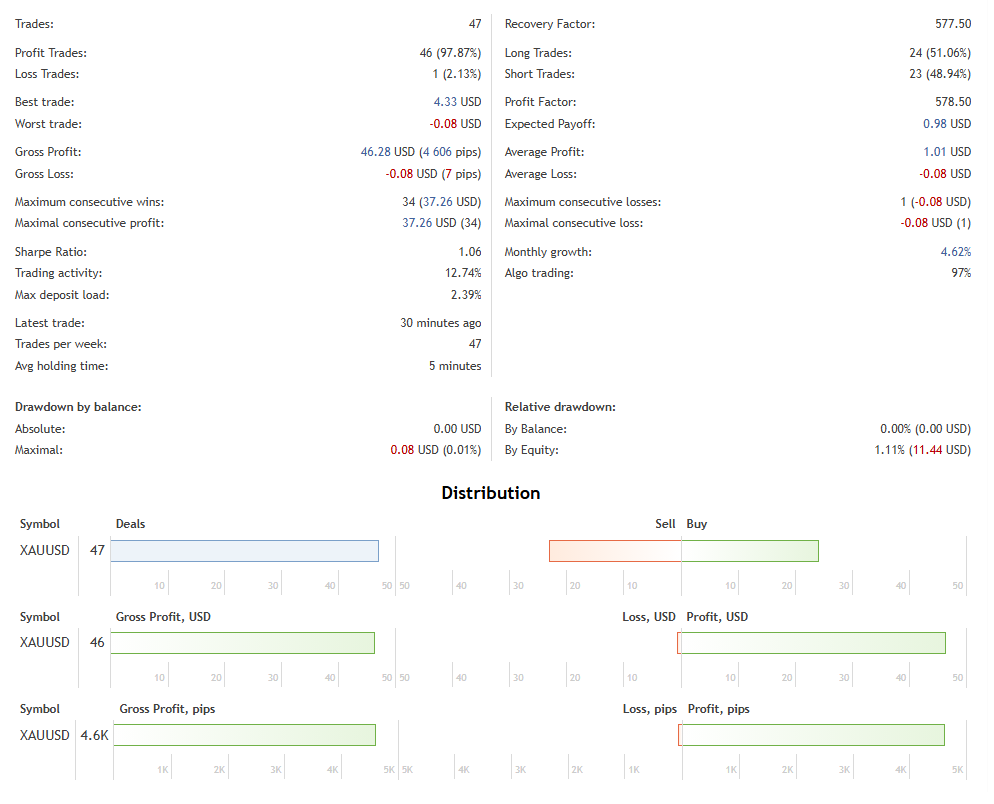The height and width of the screenshot is (804, 994).
Task: Click XAUUSD symbol in the Deals row
Action: click(x=45, y=550)
